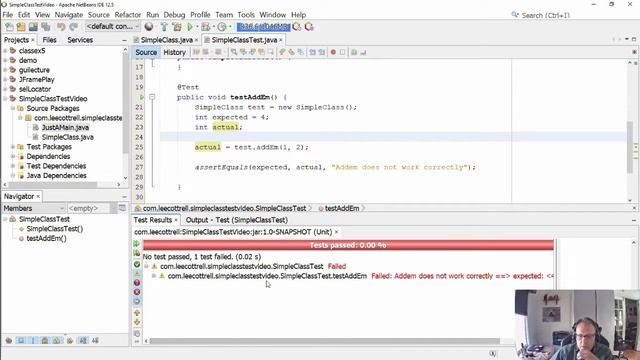Image resolution: width=640 pixels, height=360 pixels.
Task: Switch to the SimpleClass.java editor tab
Action: tap(167, 40)
